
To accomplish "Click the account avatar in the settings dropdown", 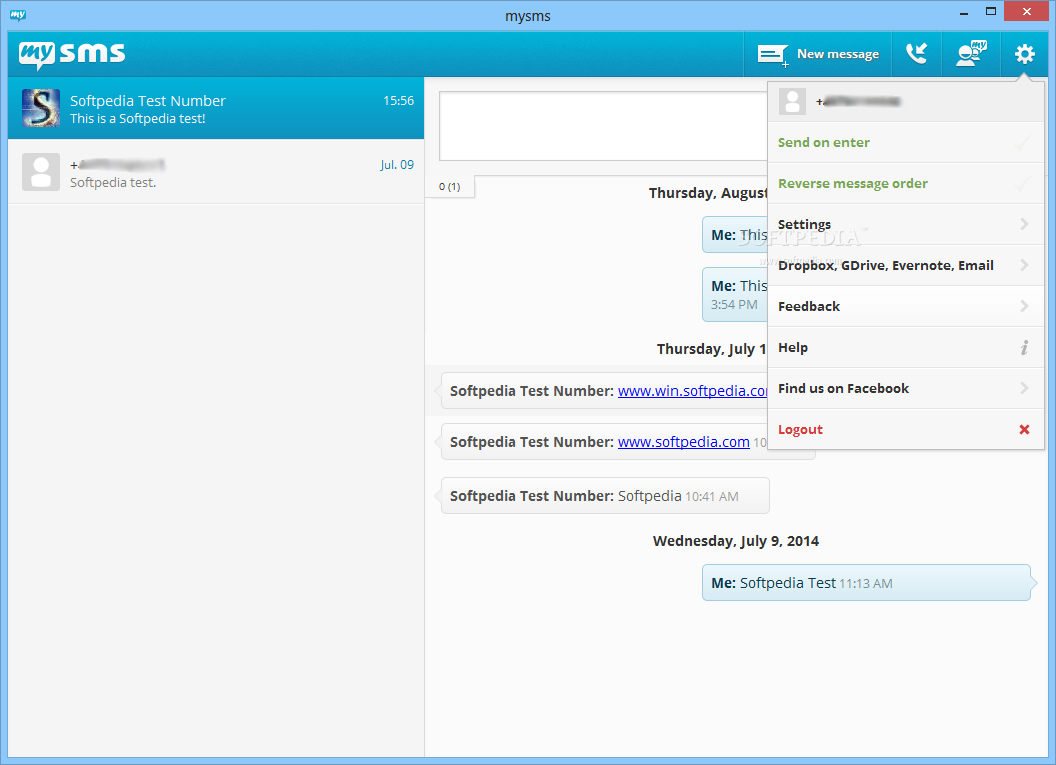I will tap(792, 102).
